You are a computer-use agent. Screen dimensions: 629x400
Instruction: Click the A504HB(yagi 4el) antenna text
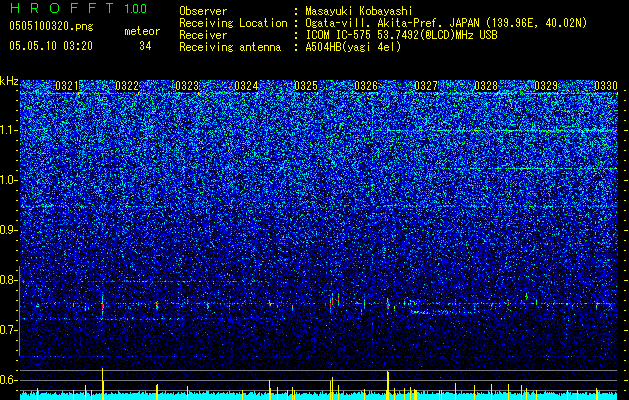click(353, 47)
